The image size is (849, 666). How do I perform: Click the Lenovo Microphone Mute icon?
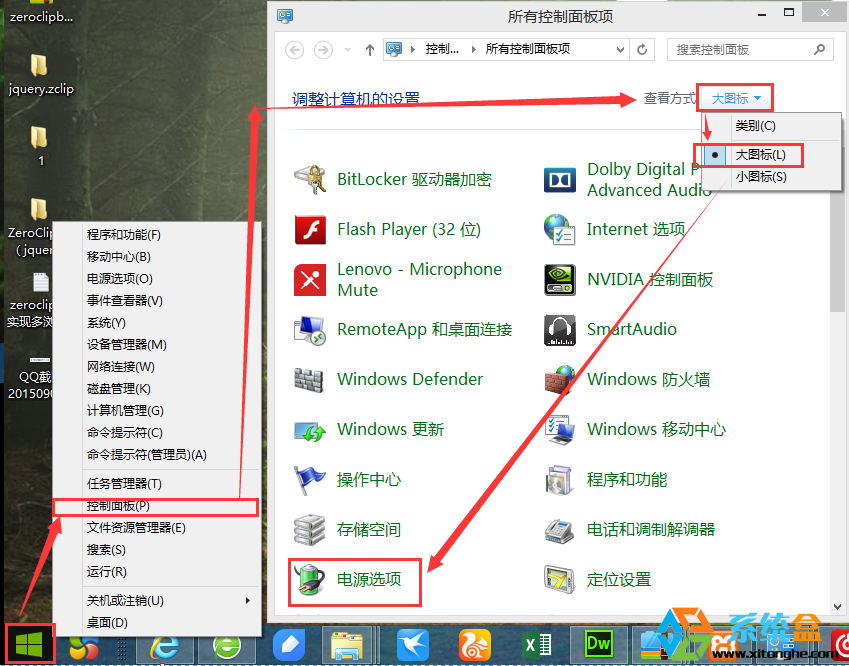310,280
